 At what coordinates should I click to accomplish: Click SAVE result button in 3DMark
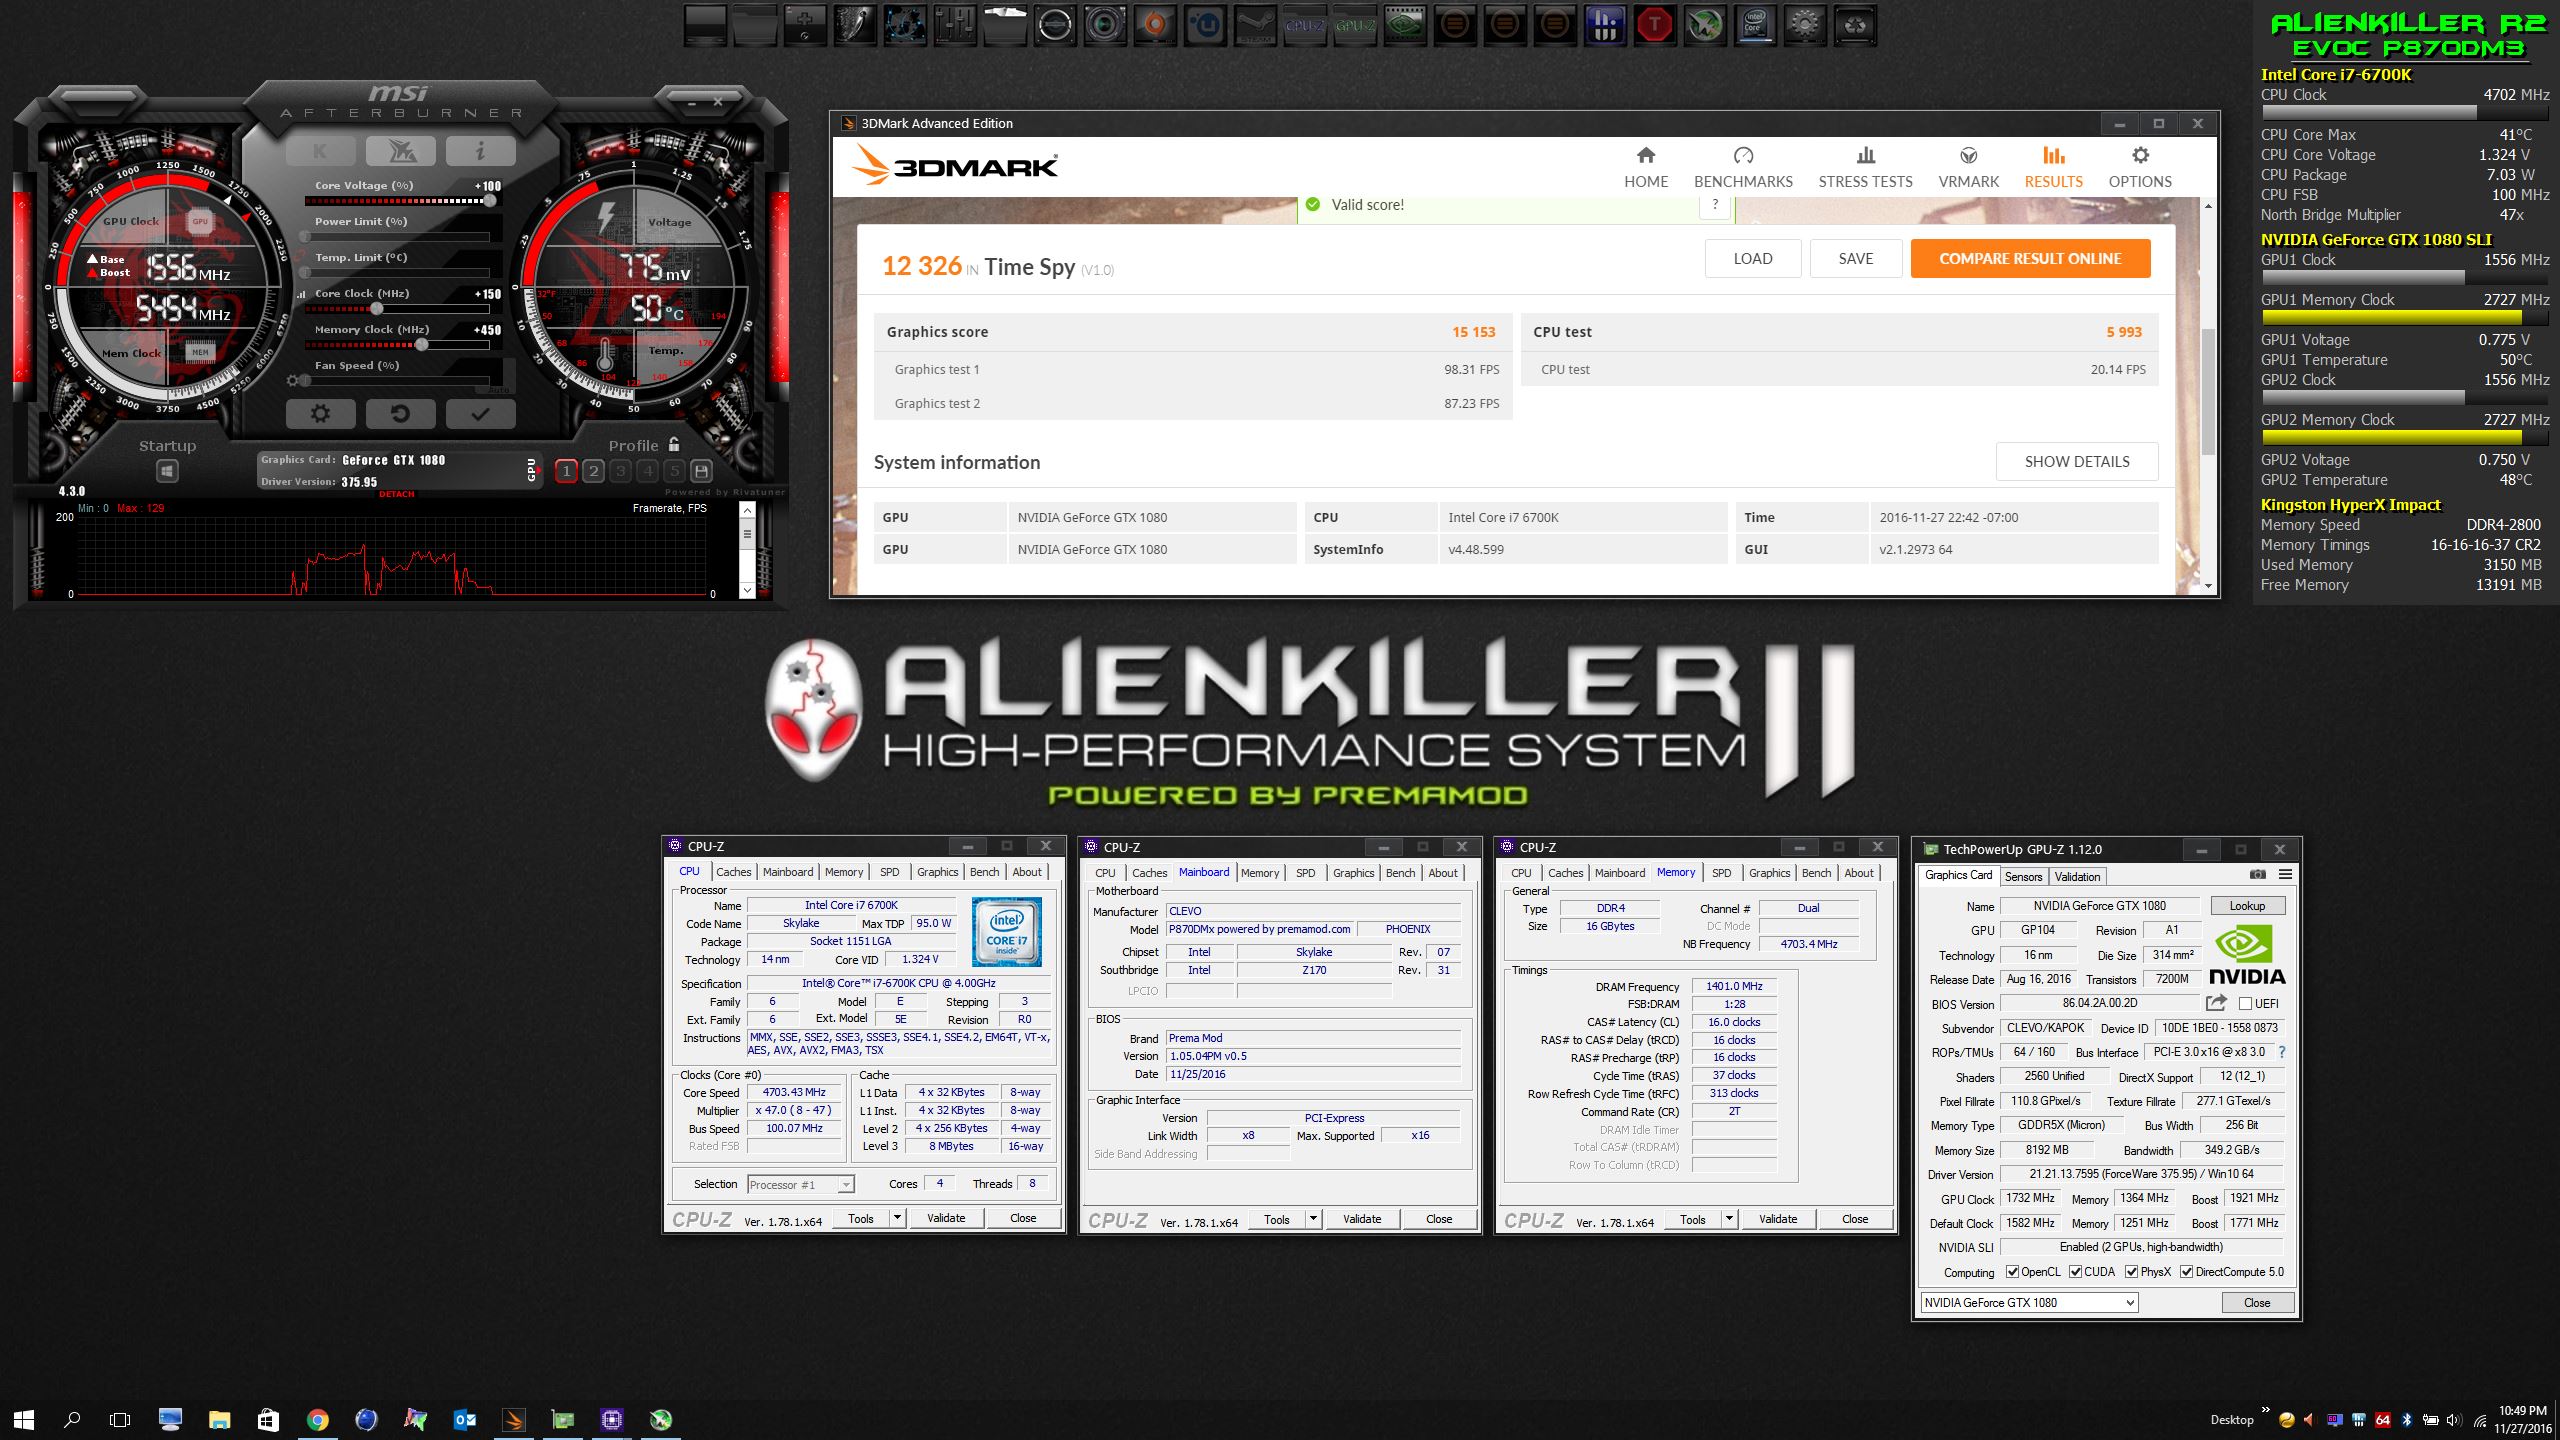(1856, 258)
